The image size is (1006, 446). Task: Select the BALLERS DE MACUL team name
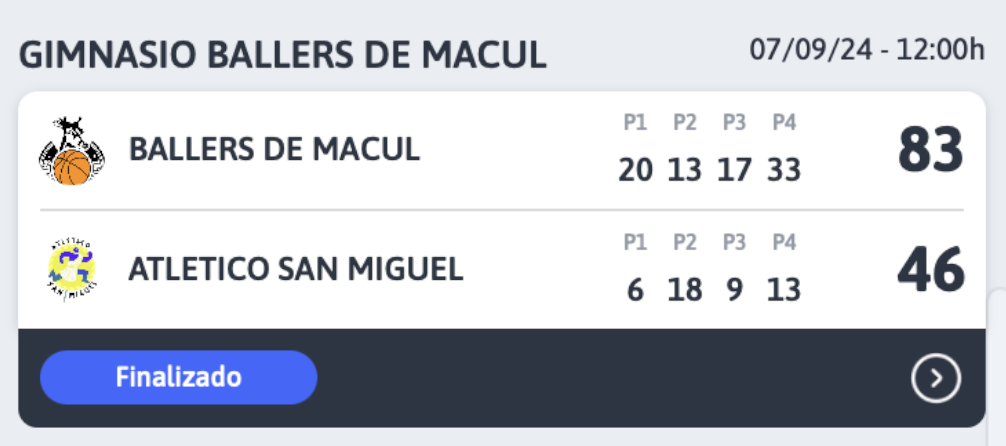coord(275,150)
